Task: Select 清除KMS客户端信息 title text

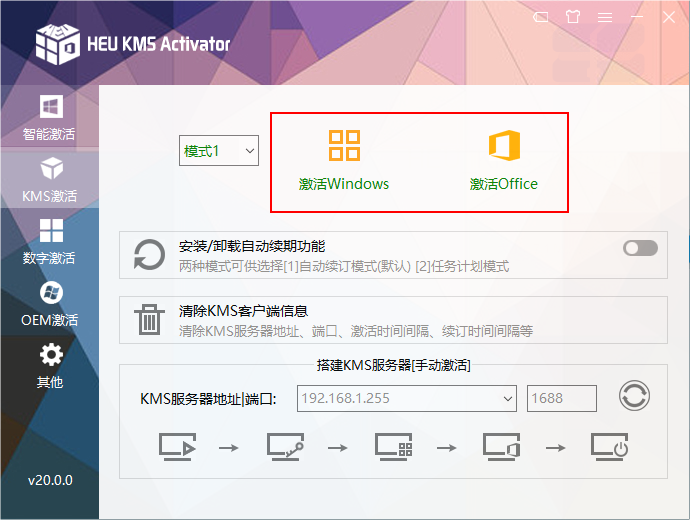Action: pos(243,311)
